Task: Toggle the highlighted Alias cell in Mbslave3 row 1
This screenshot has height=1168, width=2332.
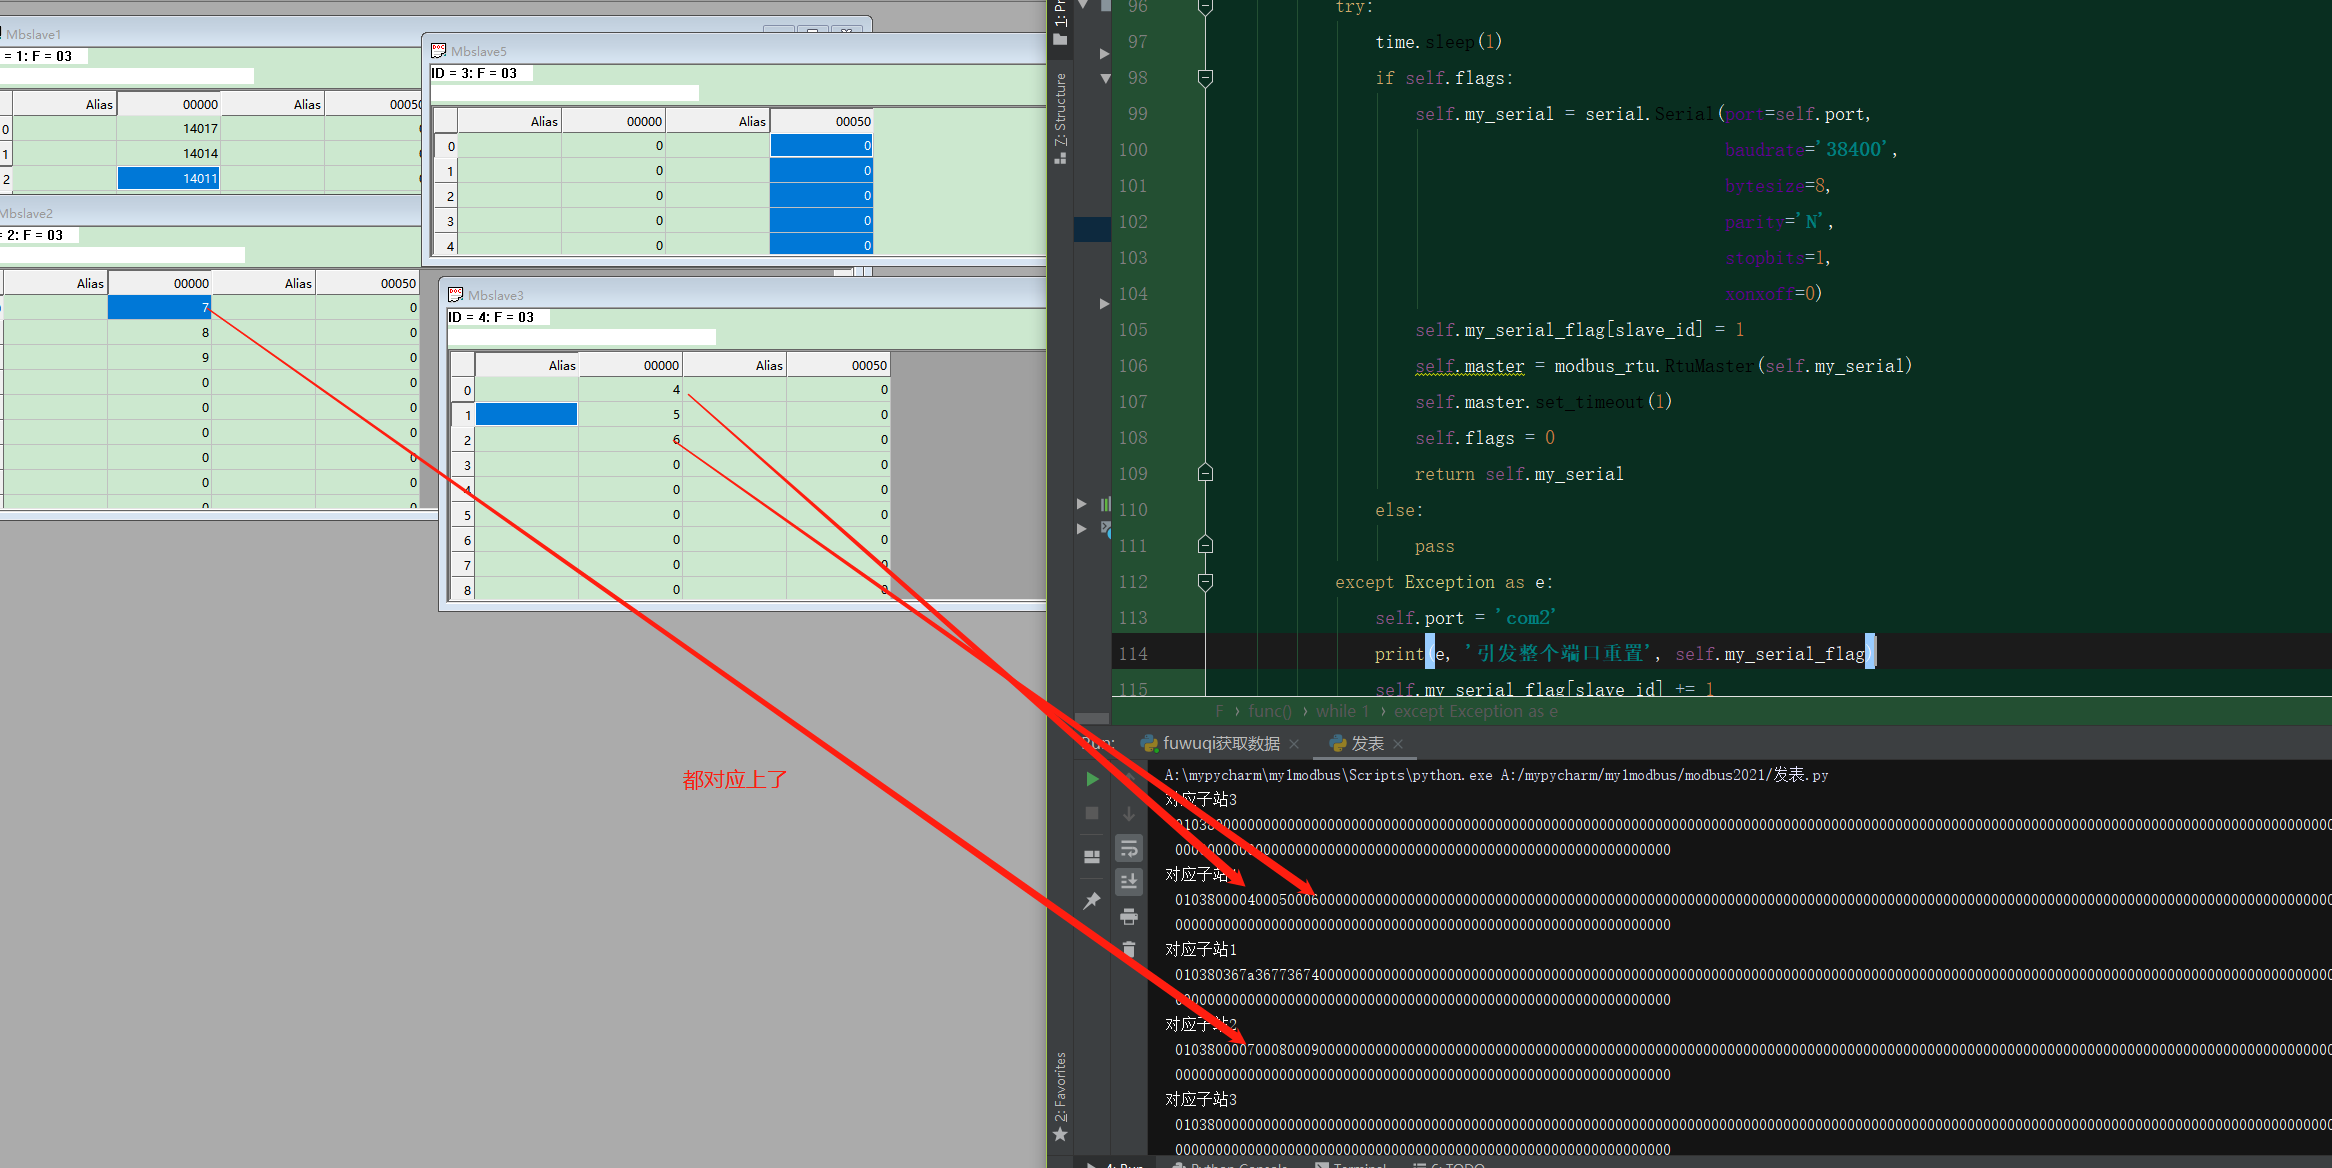Action: pyautogui.click(x=526, y=414)
